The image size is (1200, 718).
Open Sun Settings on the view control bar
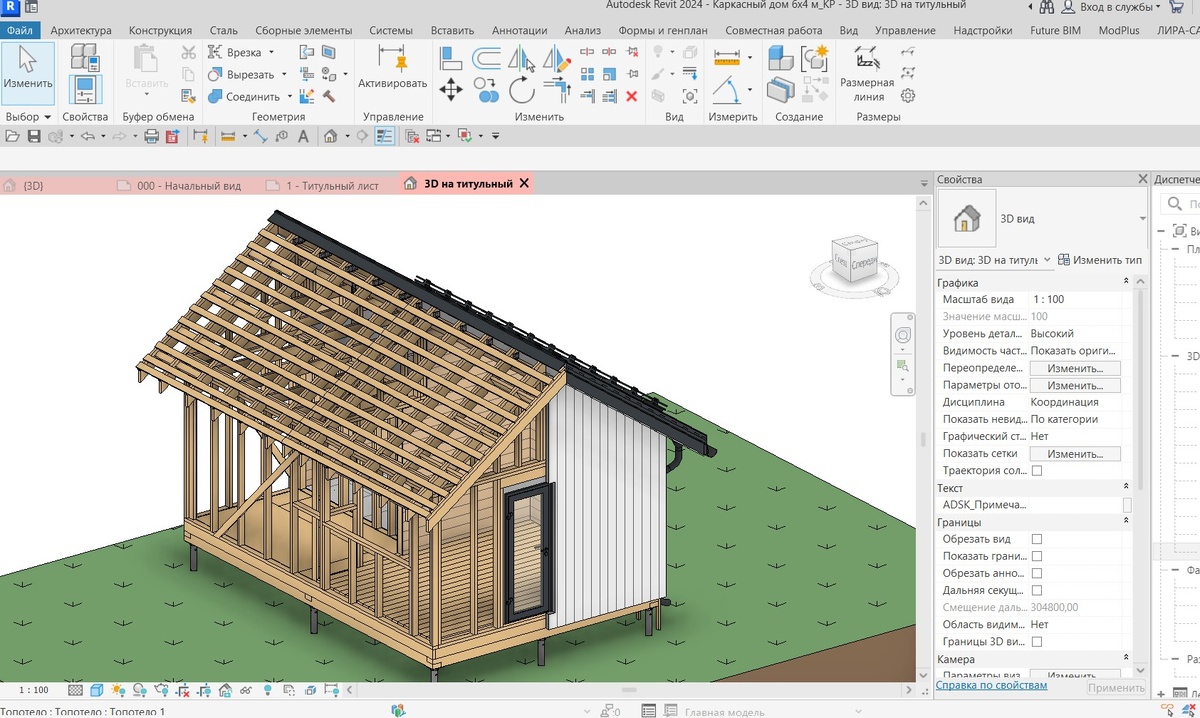pos(118,689)
